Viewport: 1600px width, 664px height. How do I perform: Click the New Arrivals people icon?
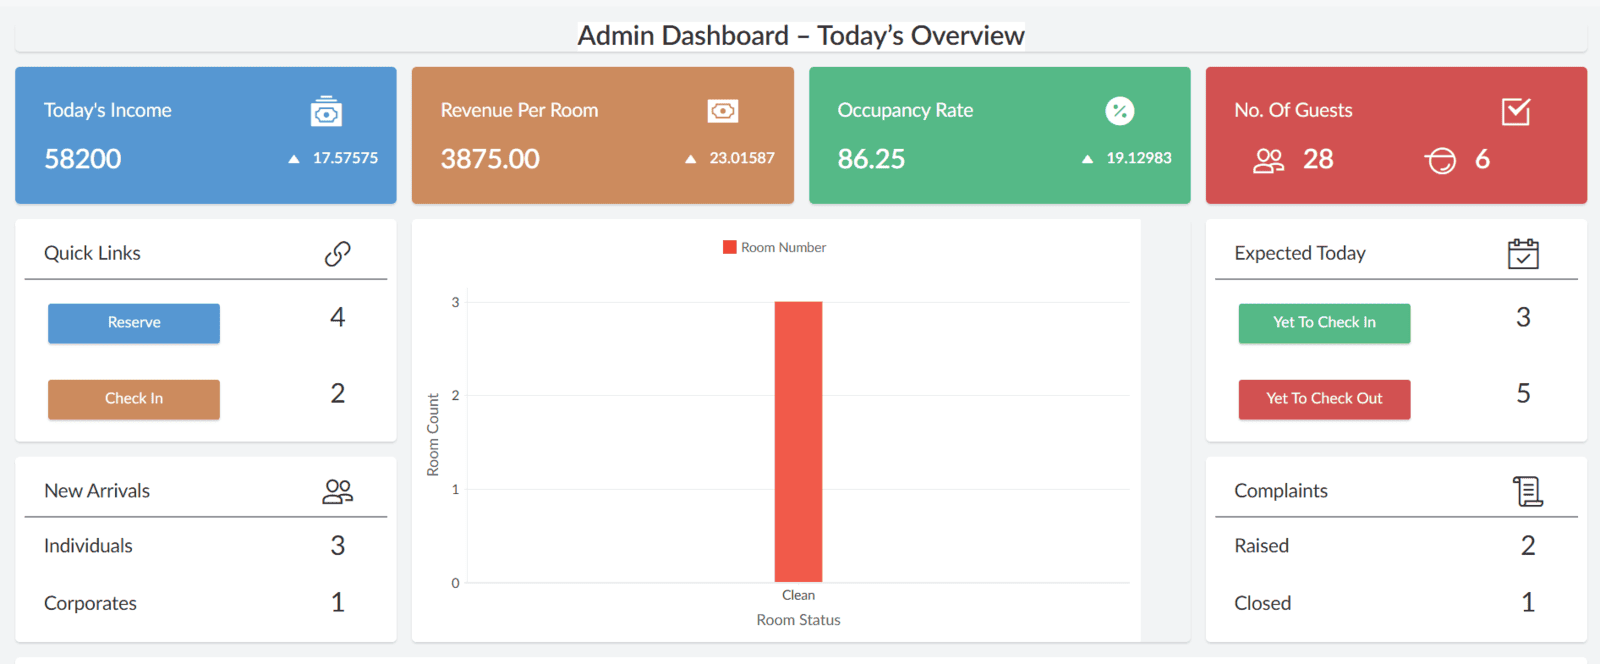pos(338,491)
